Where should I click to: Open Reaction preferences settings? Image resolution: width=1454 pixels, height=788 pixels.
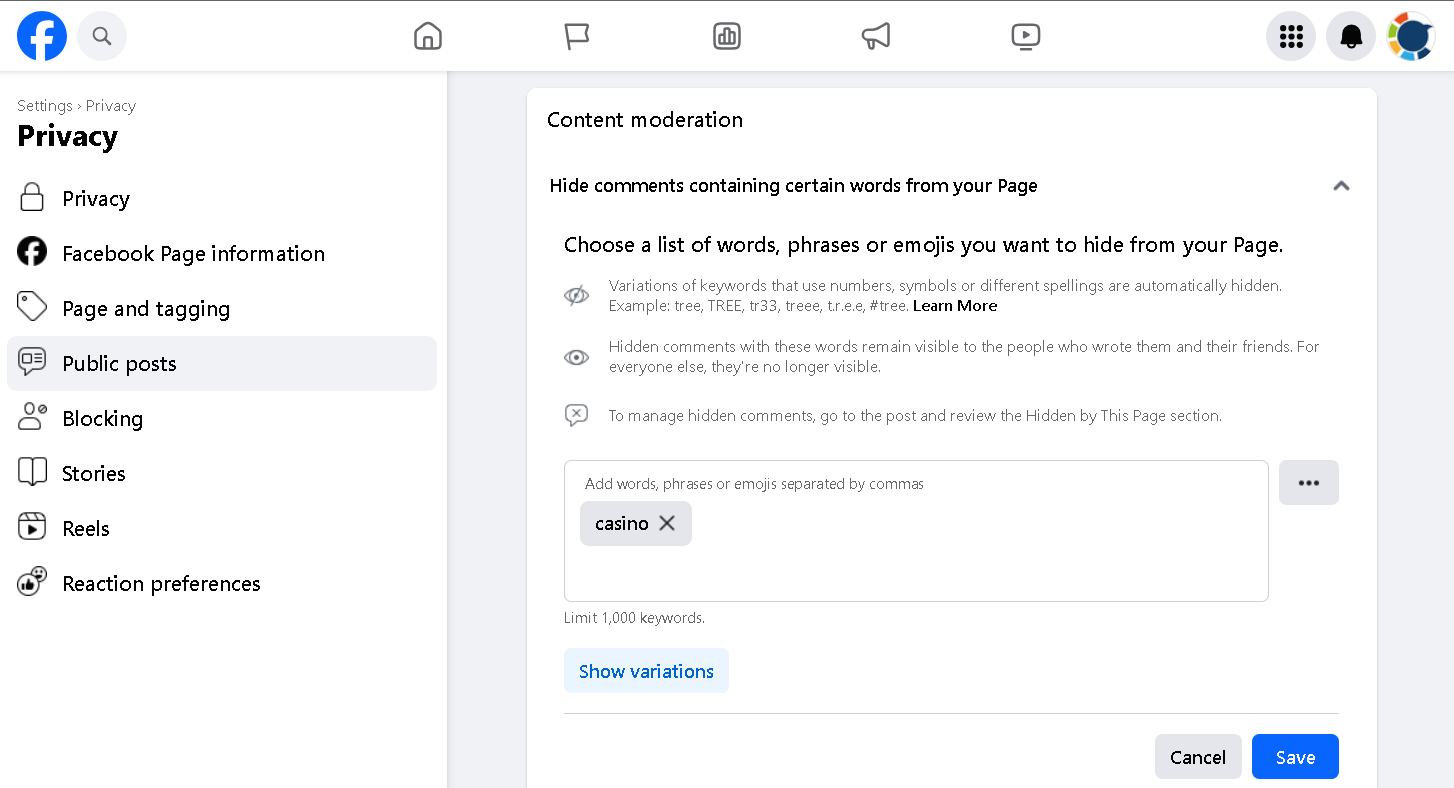161,583
